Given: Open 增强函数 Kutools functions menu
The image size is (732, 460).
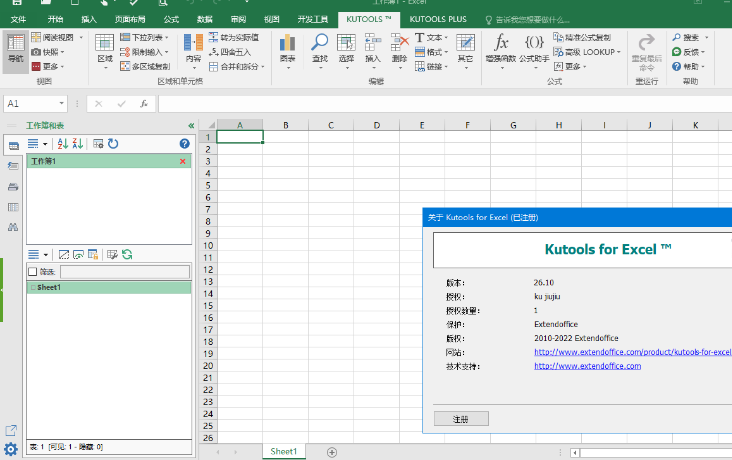Looking at the screenshot, I should (x=501, y=51).
